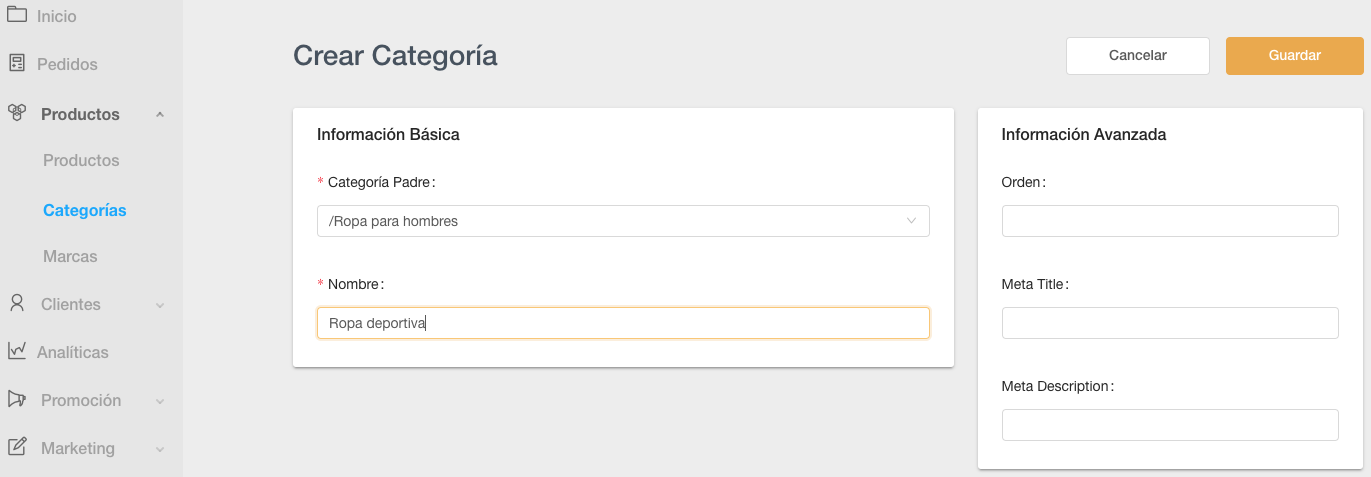Viewport: 1371px width, 477px height.
Task: Go to Marcas in sidebar
Action: (70, 257)
